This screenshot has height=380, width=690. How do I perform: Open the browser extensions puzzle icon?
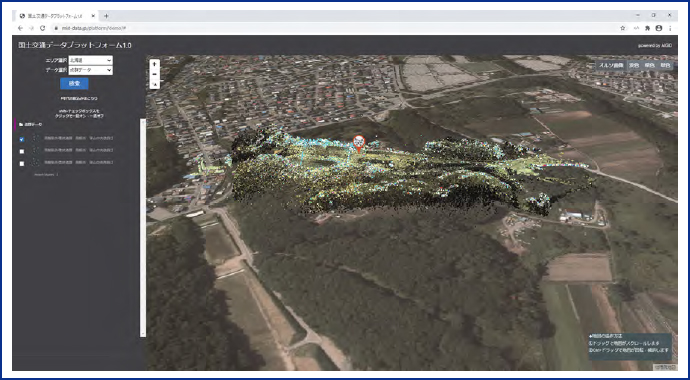647,28
